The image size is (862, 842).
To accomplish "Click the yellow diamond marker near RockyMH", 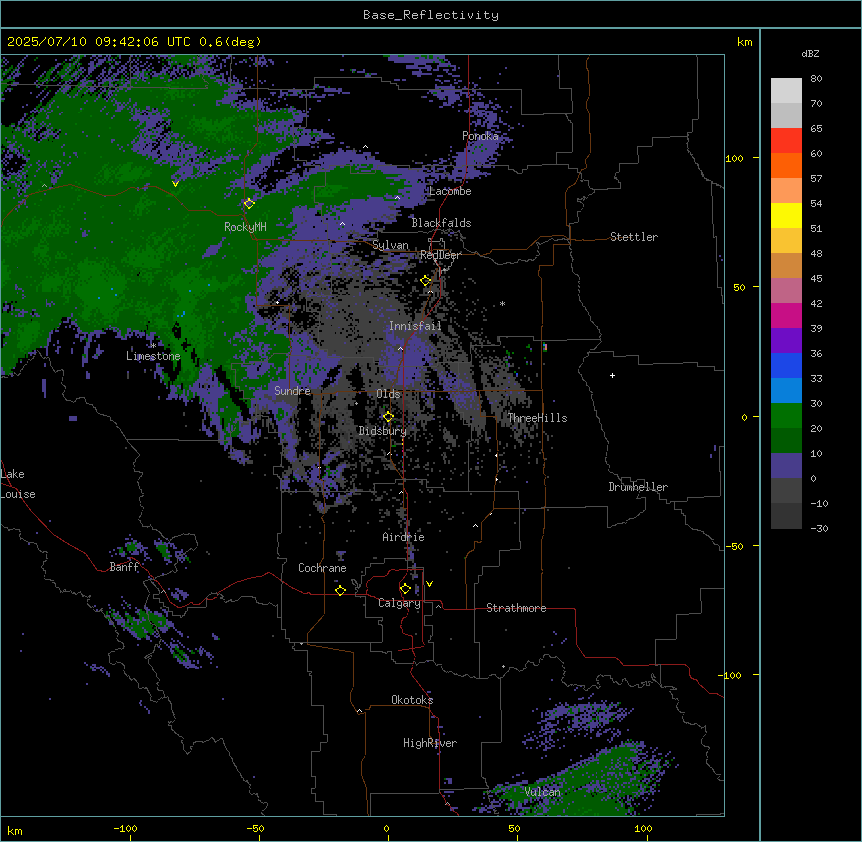I will pos(249,204).
